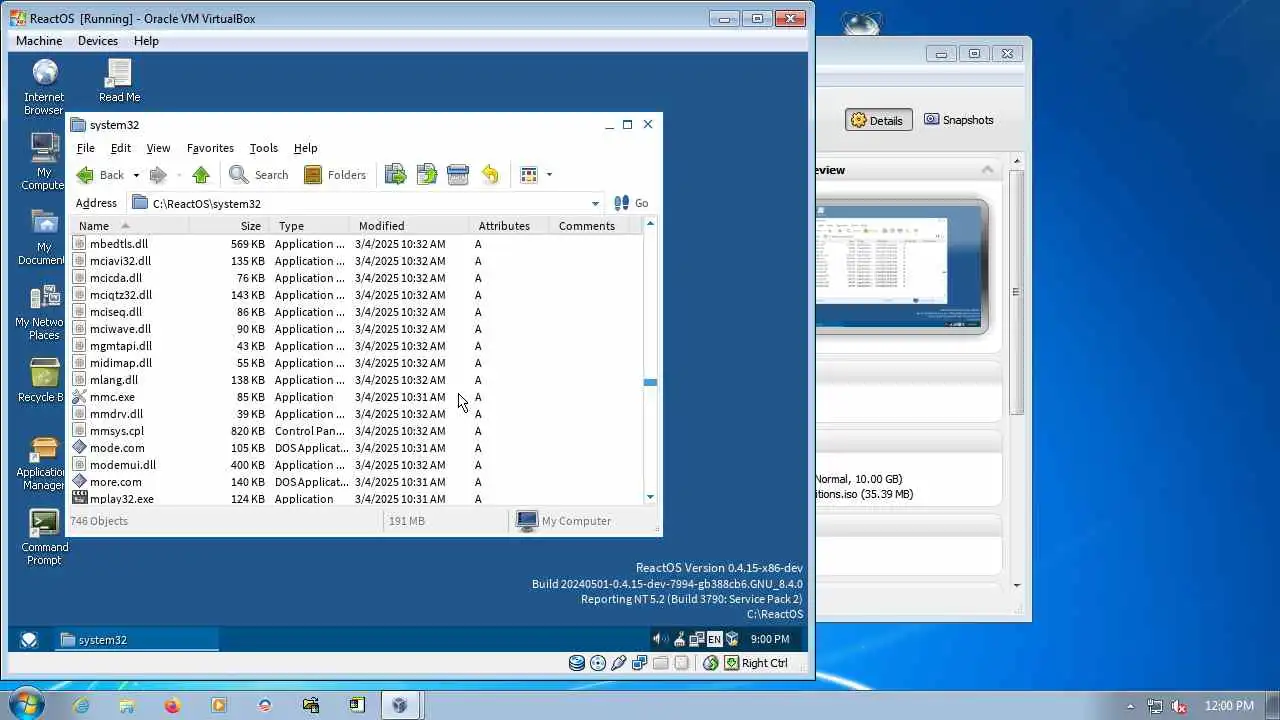
Task: Open the Read Me desktop icon
Action: point(119,81)
